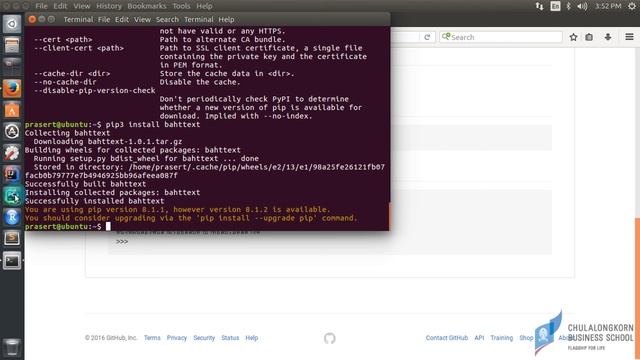This screenshot has width=640, height=360.
Task: Show Firefox bookmarks list clipboard icon
Action: tap(589, 37)
